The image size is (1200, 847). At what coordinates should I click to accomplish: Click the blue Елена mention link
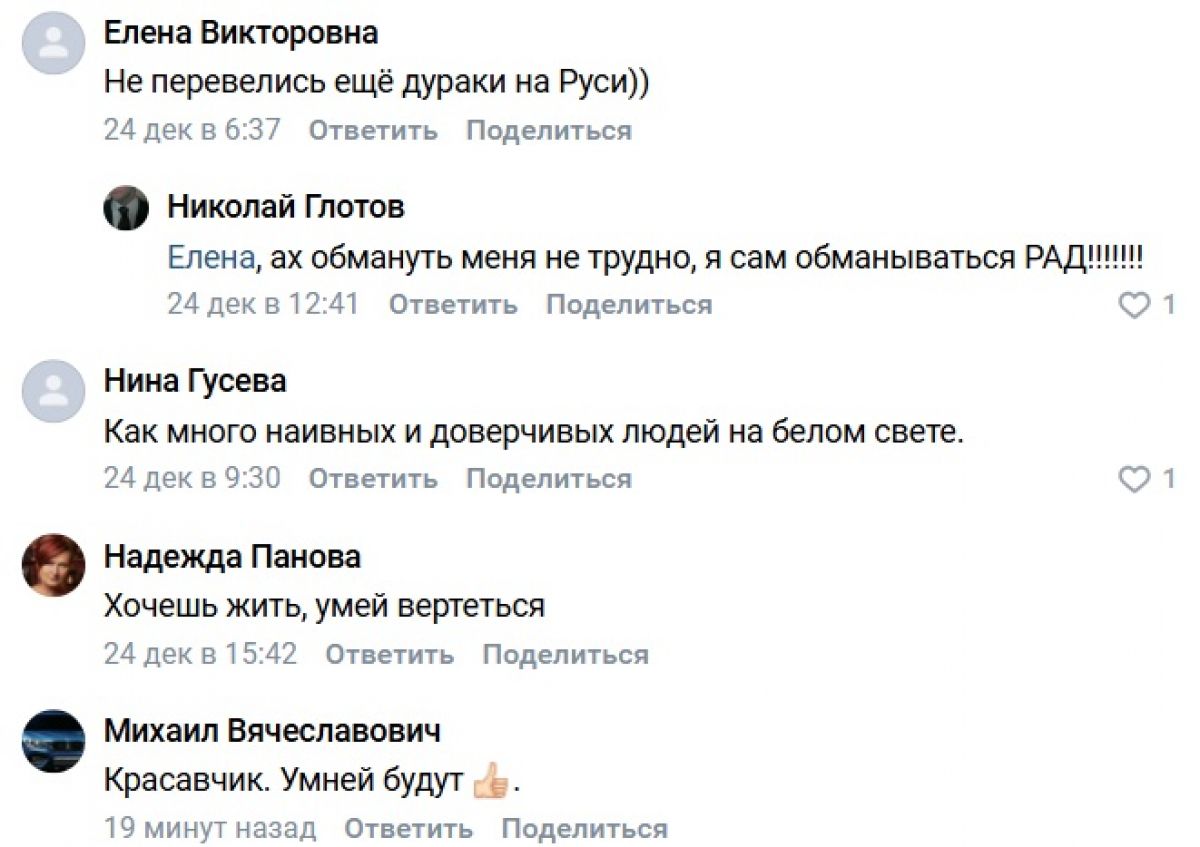pos(210,258)
